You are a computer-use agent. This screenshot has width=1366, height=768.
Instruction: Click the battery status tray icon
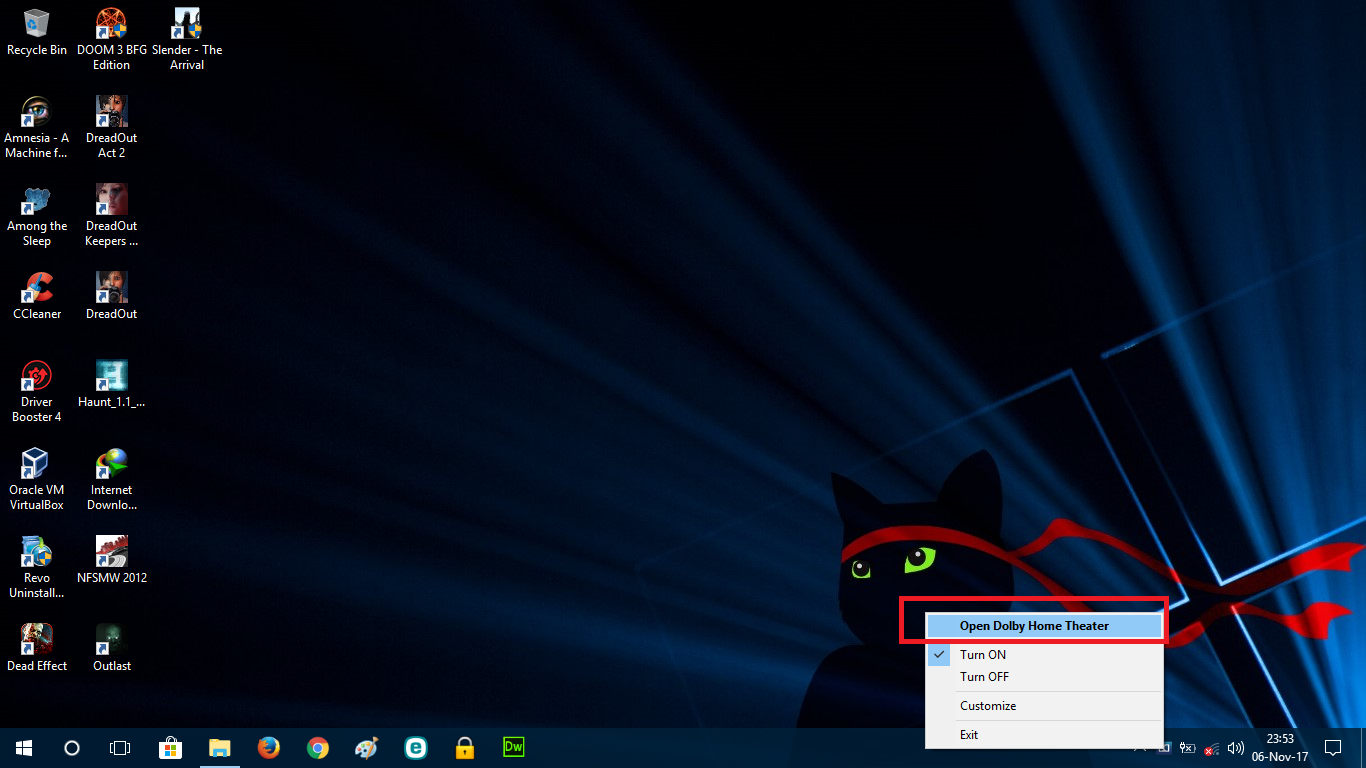[1188, 747]
